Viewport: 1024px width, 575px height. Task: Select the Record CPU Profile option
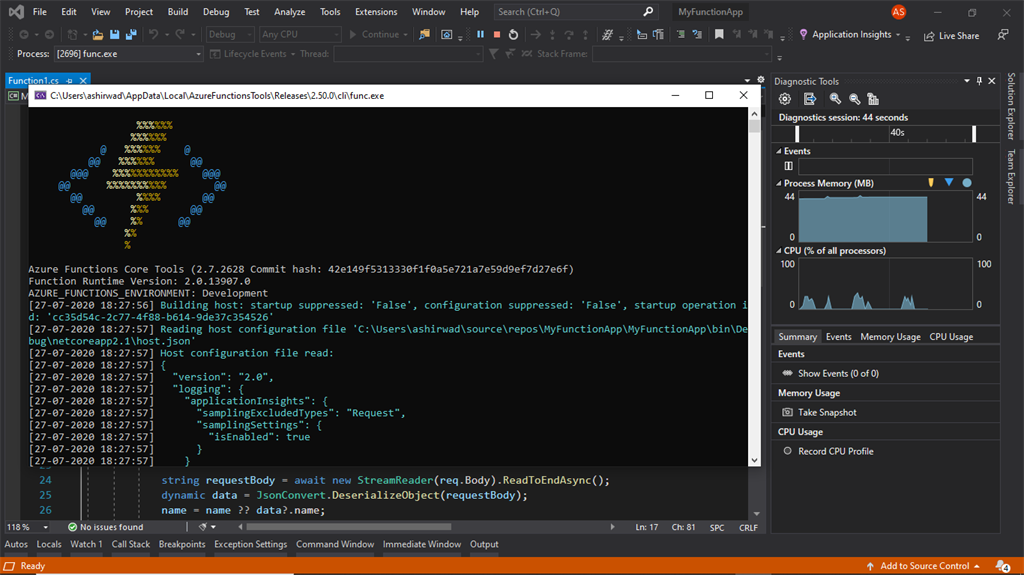coord(835,452)
